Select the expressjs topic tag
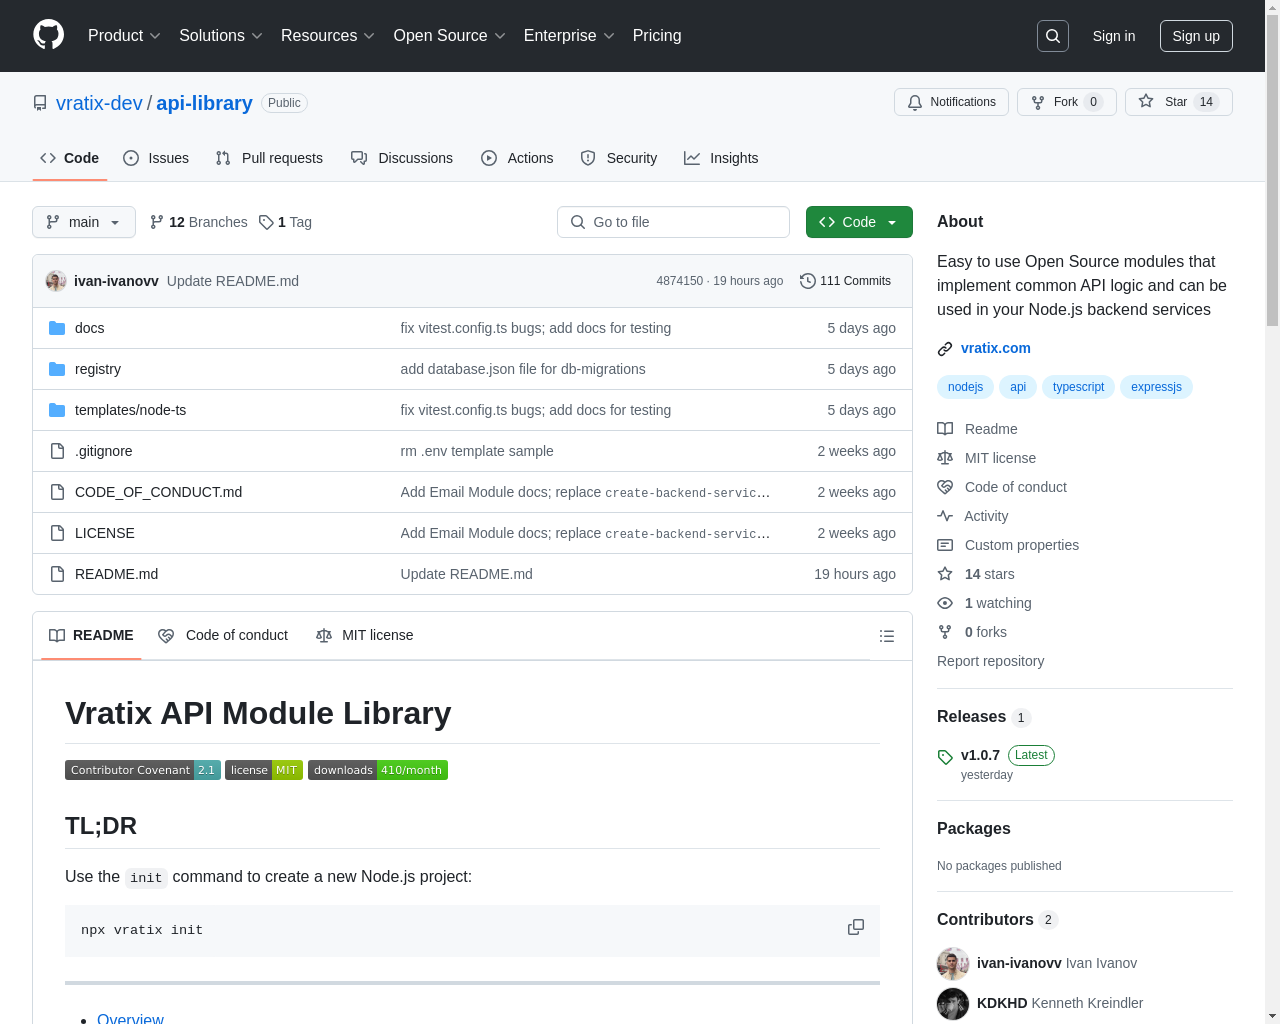 tap(1156, 387)
